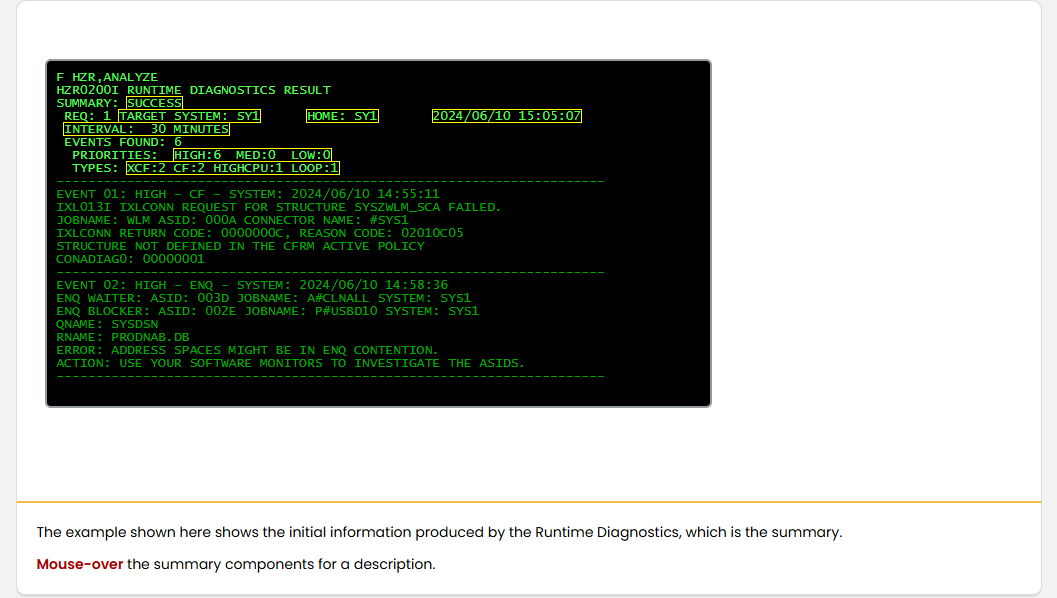The image size is (1057, 598).
Task: Click the highlighted SUCCESS summary value
Action: (154, 103)
